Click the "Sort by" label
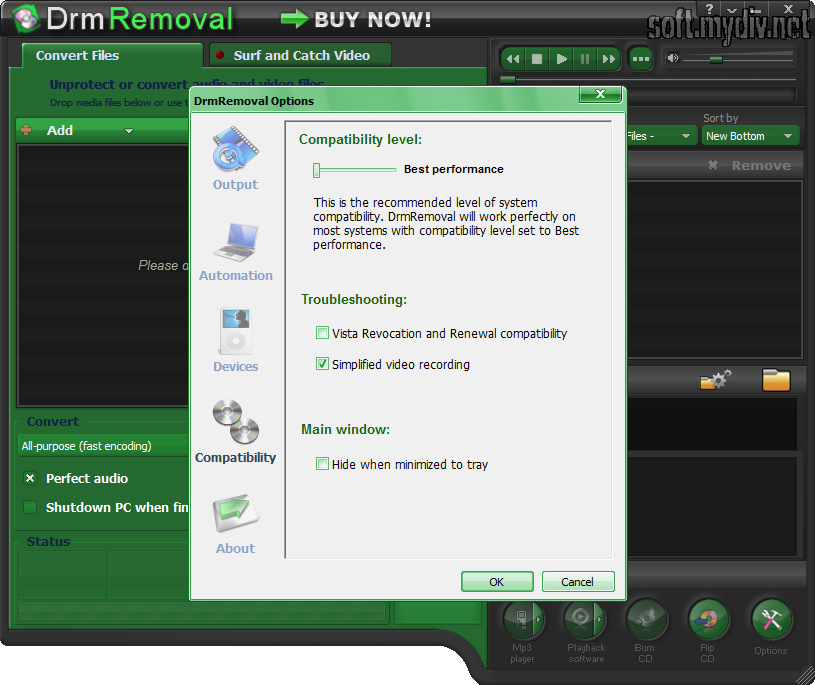Screen dimensions: 815x685 pos(720,118)
